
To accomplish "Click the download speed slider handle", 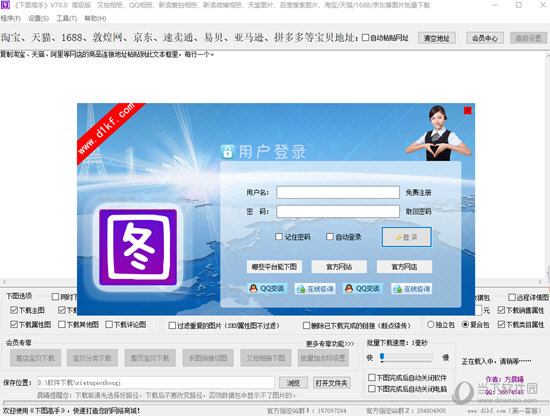I will [x=382, y=357].
